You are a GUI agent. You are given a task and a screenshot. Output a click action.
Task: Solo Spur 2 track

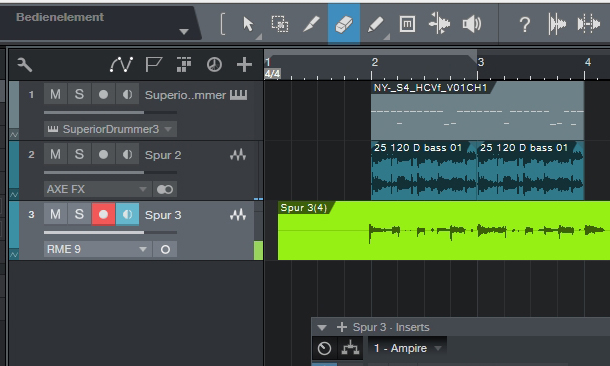tap(79, 154)
